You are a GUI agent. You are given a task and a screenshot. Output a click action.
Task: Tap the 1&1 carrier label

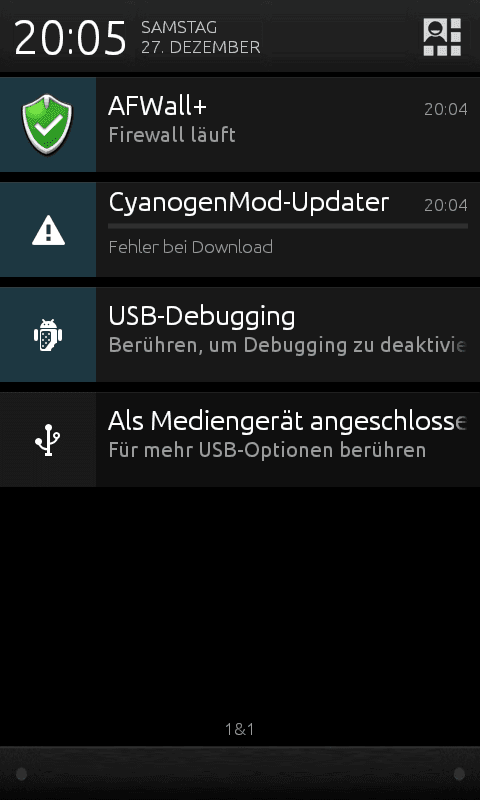click(x=240, y=729)
